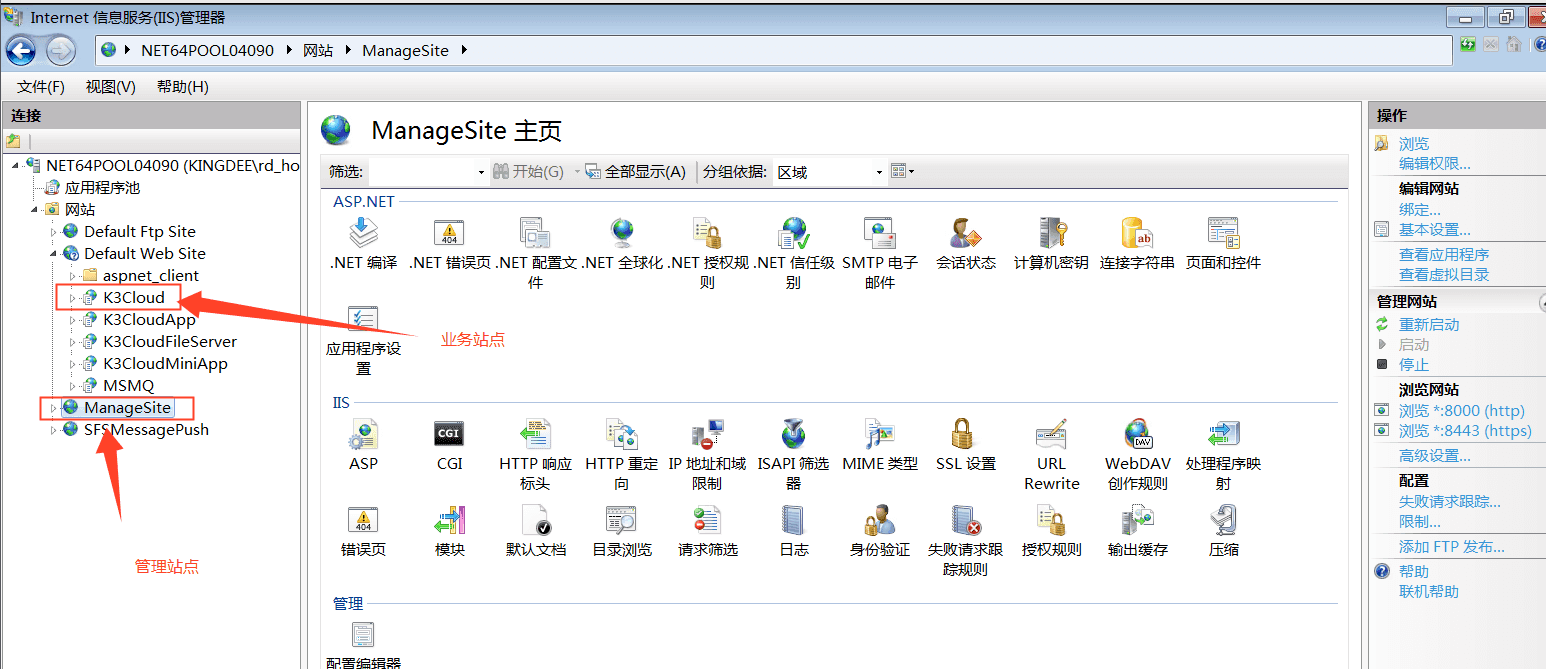This screenshot has width=1546, height=669.
Task: Open the 默认文档 icon
Action: point(535,520)
